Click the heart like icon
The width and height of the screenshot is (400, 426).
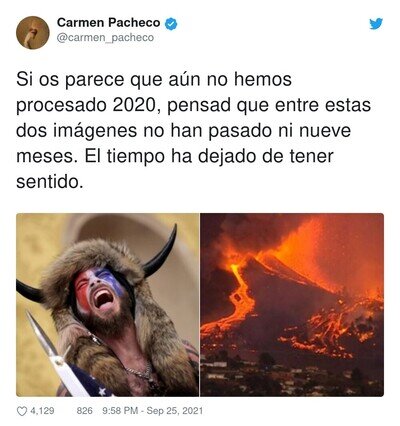point(22,411)
